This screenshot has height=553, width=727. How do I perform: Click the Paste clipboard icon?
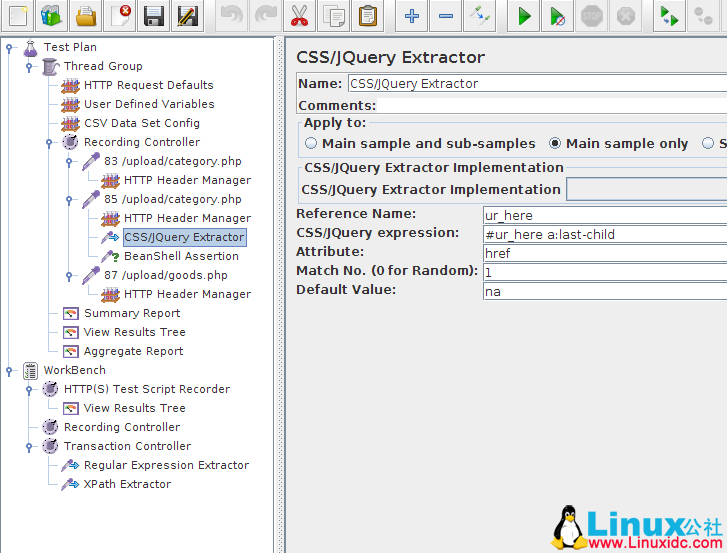368,16
